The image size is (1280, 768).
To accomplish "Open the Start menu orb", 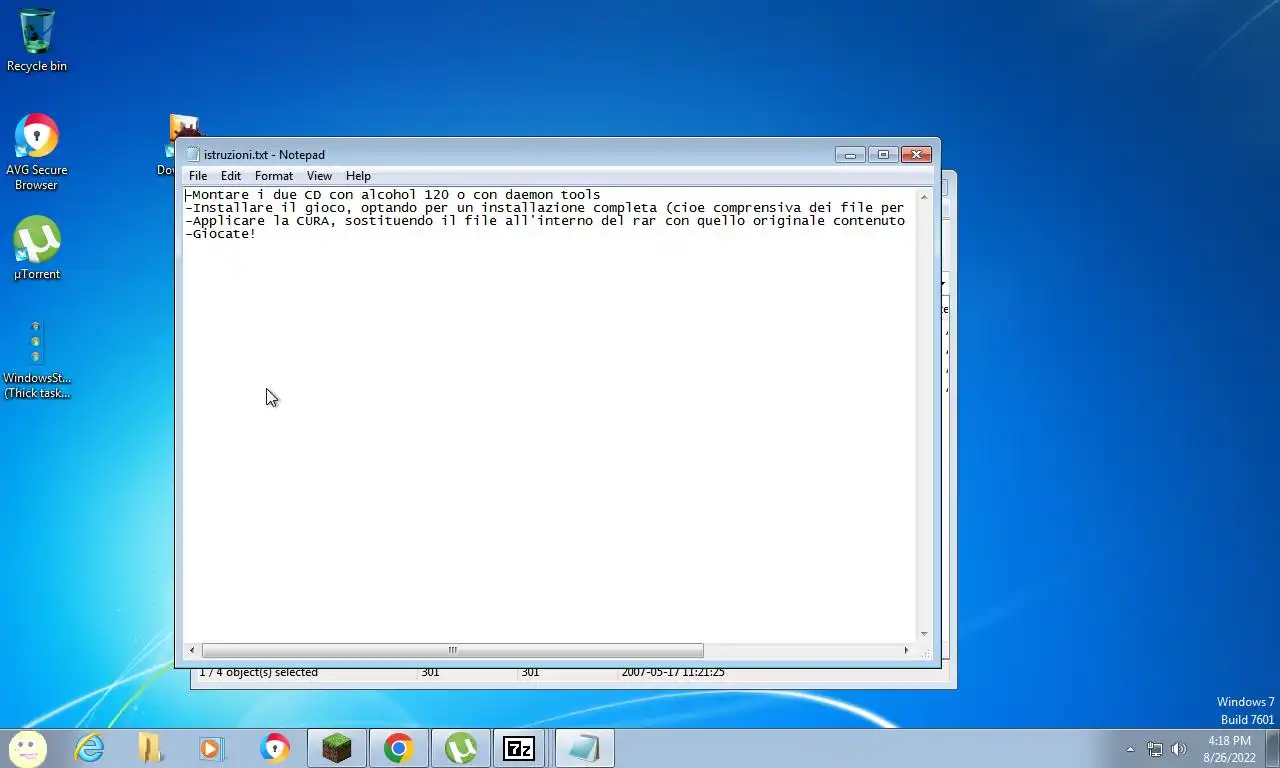I will 28,748.
